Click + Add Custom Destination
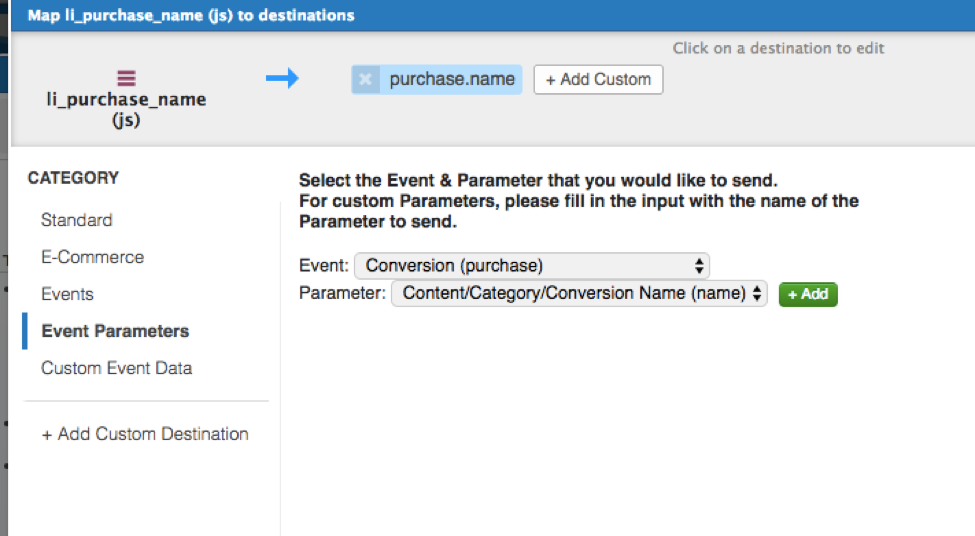This screenshot has width=975, height=536. pos(145,434)
